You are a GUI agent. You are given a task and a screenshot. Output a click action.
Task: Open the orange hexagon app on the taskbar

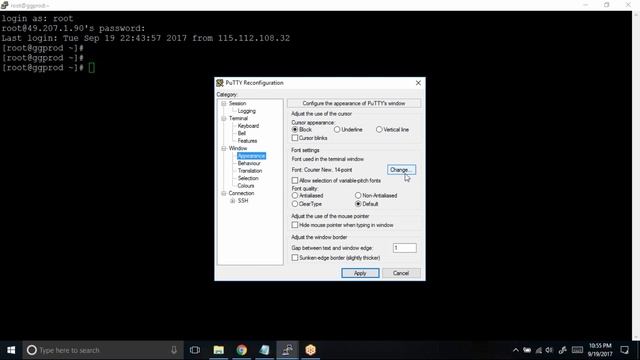click(x=310, y=350)
